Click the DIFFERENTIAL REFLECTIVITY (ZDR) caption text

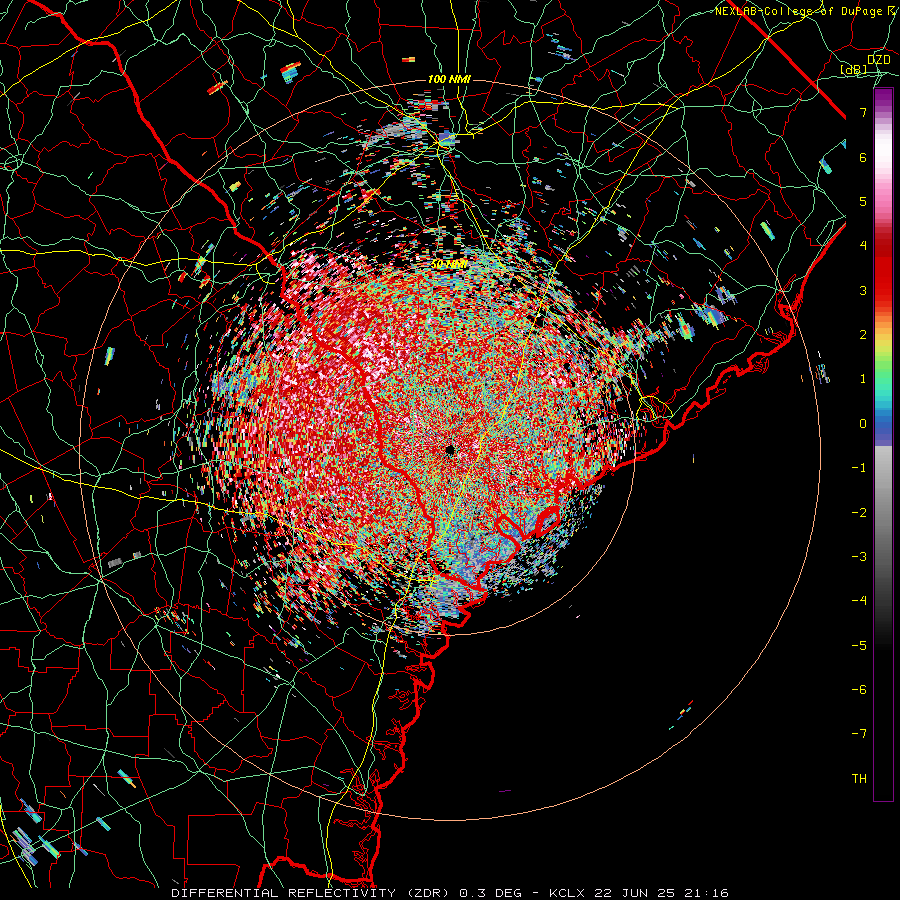[312, 893]
